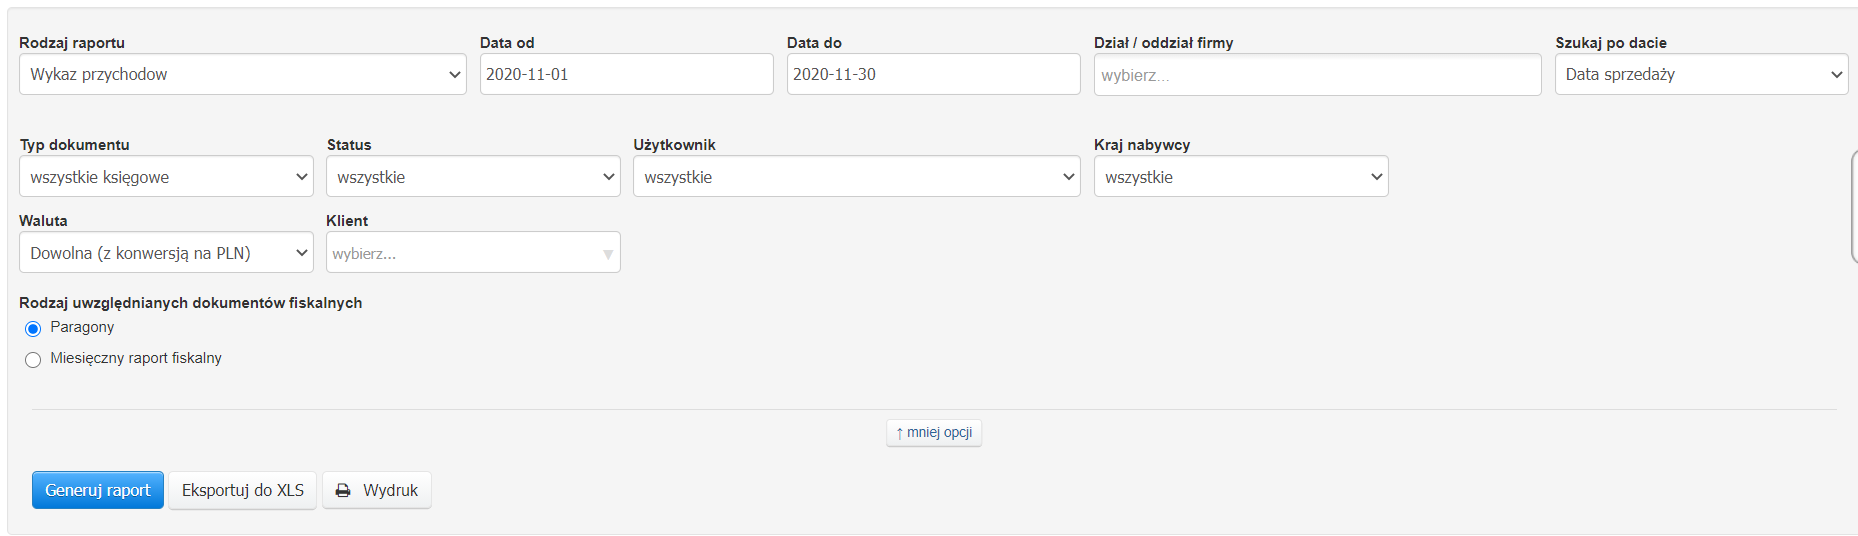Click the Szukaj po dacie chevron arrow

click(x=1836, y=75)
